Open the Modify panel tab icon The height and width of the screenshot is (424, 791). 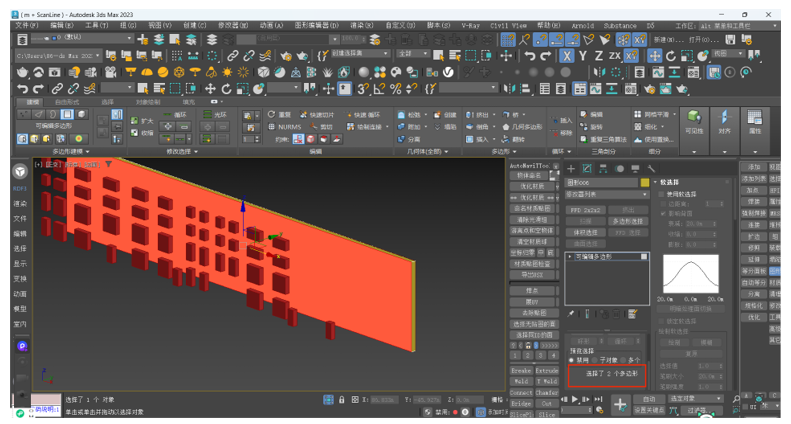[x=587, y=168]
